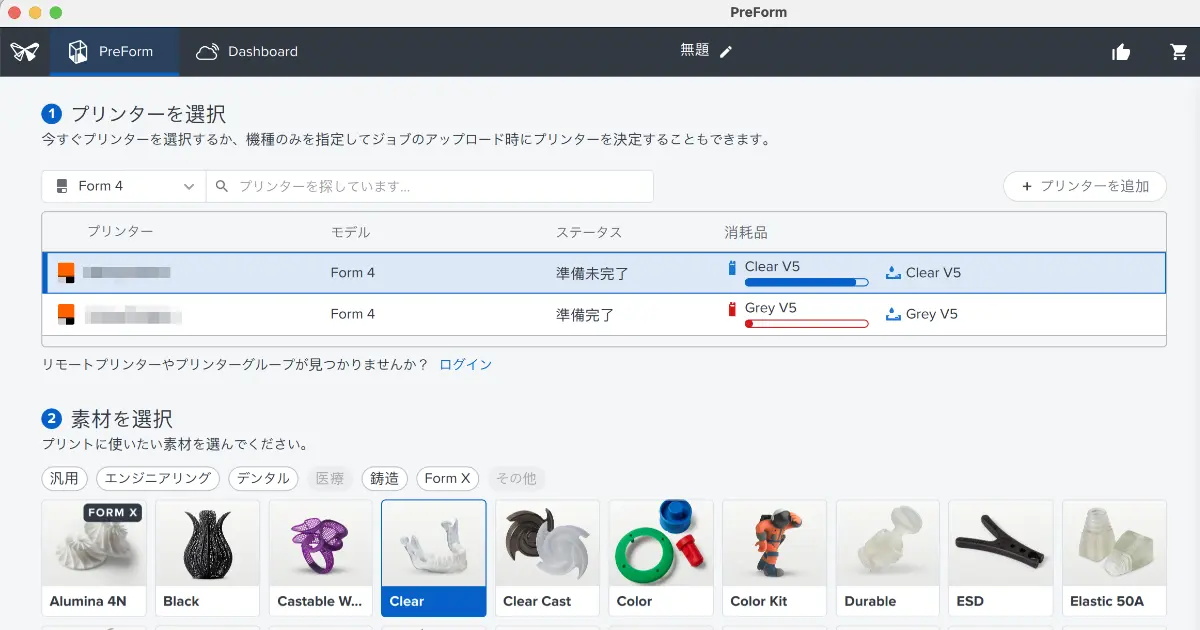
Task: Click the ステータス column header
Action: 589,232
